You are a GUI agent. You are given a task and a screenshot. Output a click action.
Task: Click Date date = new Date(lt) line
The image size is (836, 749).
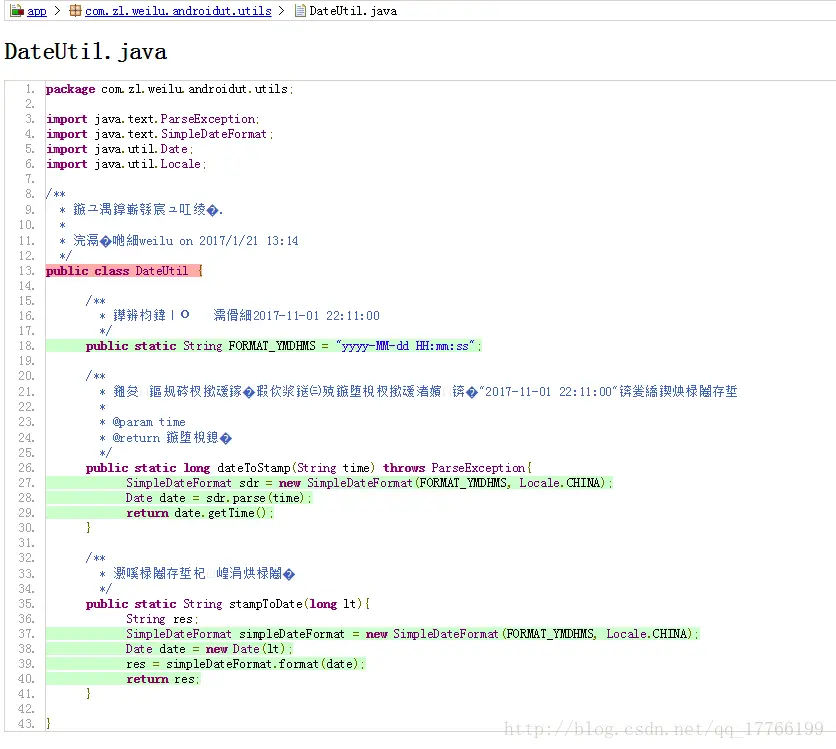point(209,648)
